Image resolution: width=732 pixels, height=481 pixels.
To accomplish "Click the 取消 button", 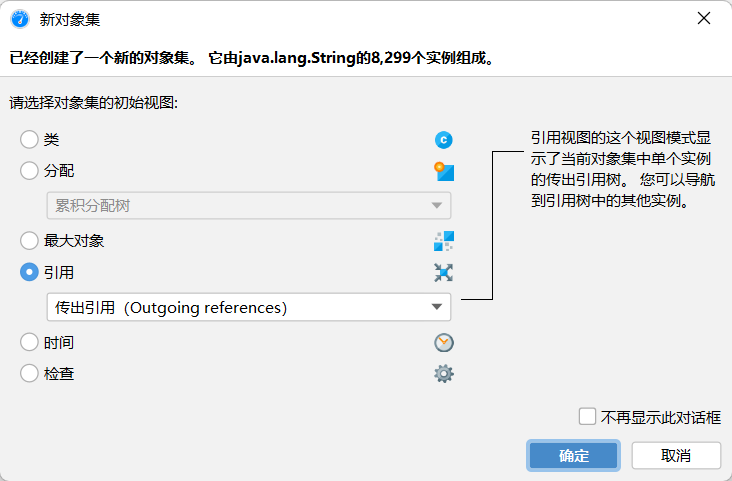I will (x=676, y=455).
